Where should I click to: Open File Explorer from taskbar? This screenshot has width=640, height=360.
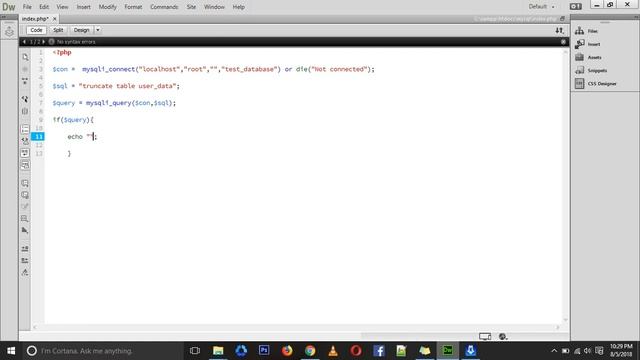[x=218, y=351]
